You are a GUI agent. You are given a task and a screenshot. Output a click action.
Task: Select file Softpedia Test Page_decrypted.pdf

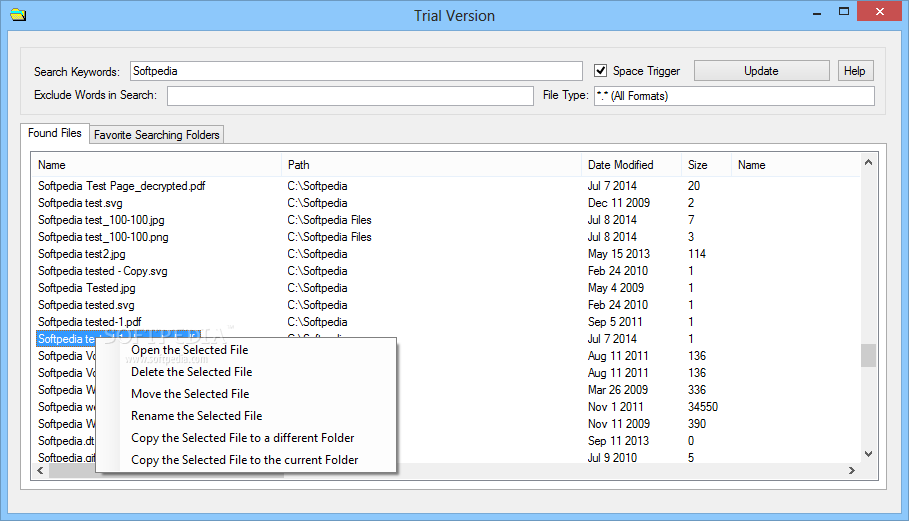tap(122, 186)
